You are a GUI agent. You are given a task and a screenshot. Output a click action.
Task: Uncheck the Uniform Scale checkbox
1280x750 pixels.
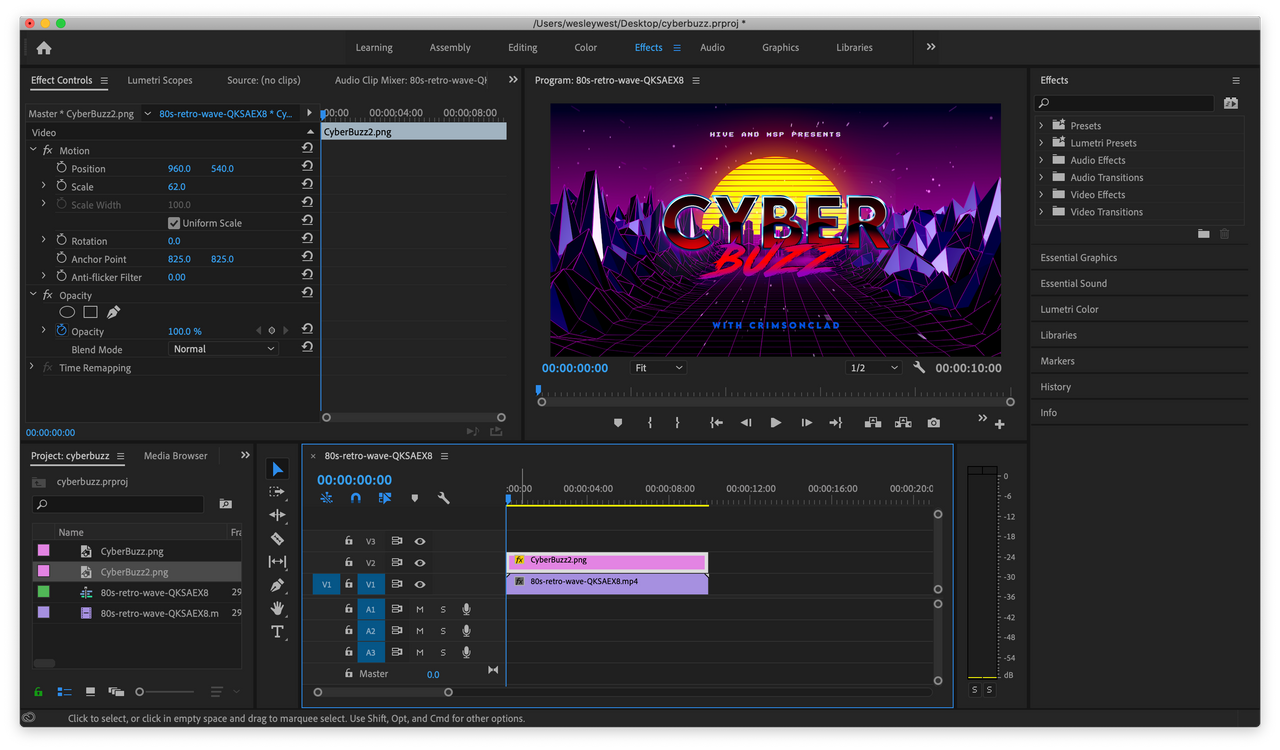(x=174, y=223)
